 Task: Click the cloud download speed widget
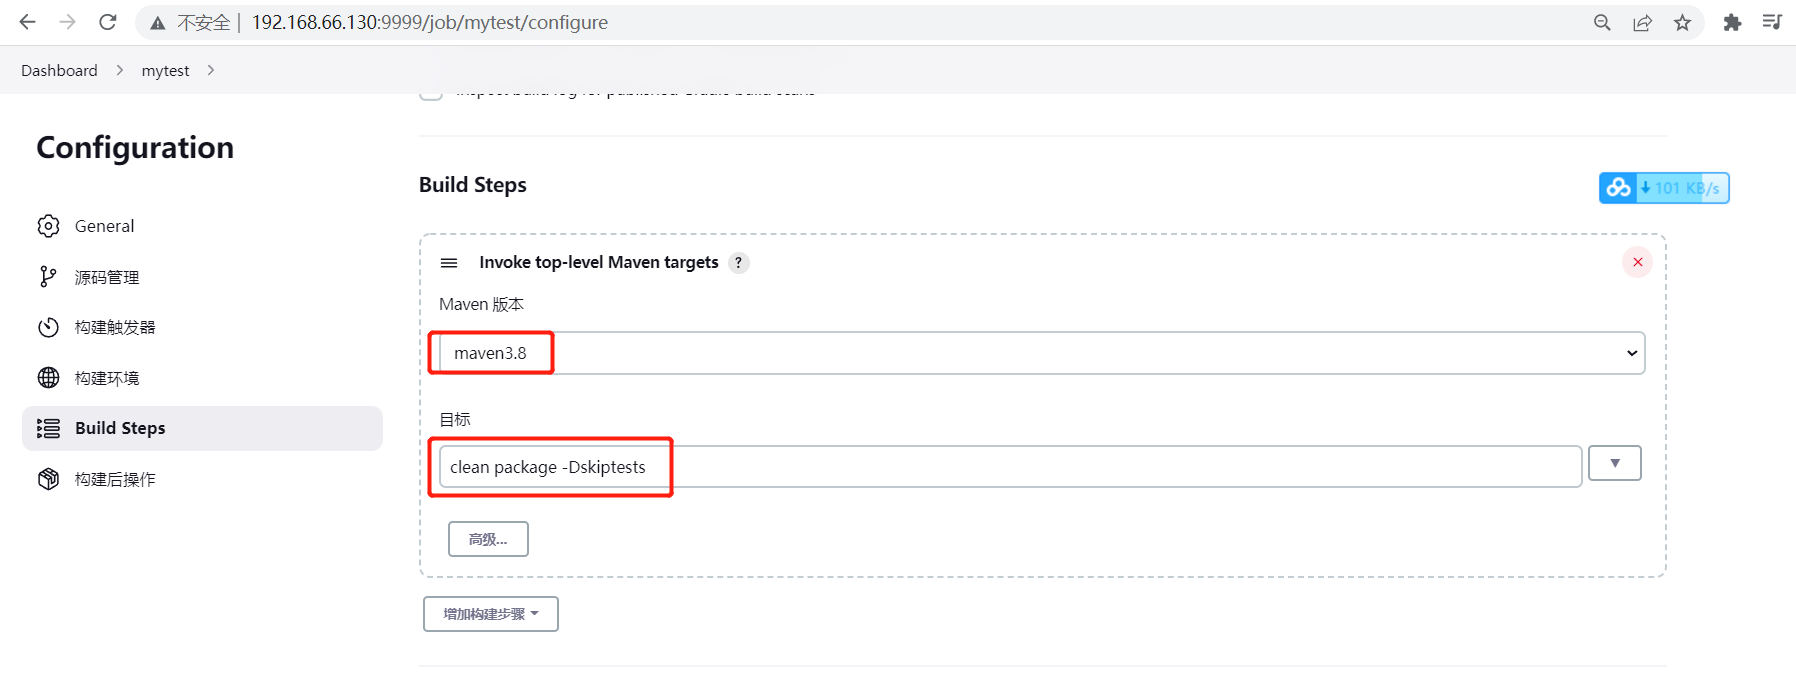coord(1663,188)
